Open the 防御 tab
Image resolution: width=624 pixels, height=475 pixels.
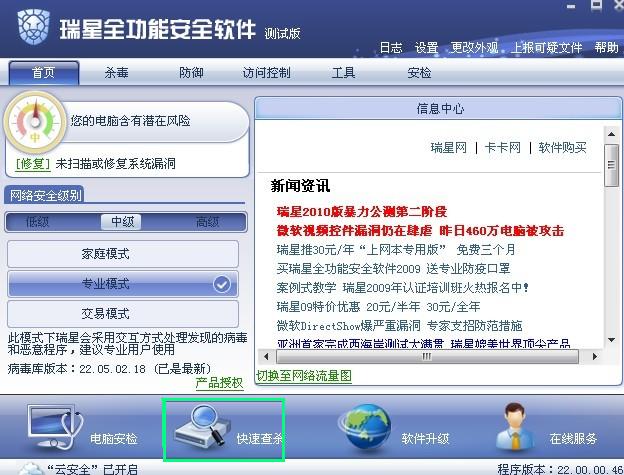[x=191, y=73]
